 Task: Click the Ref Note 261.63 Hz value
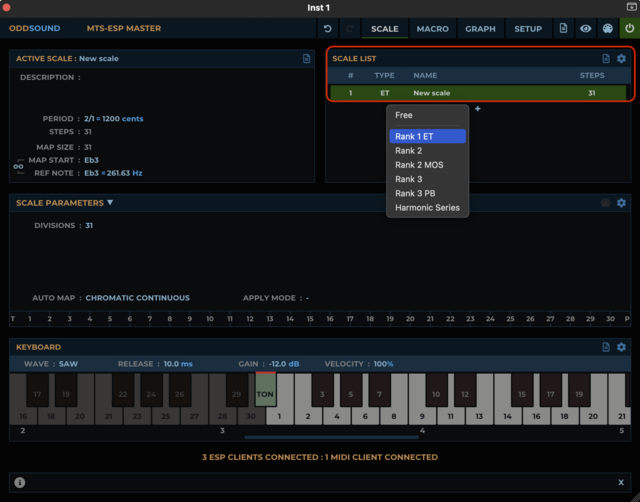click(x=122, y=173)
